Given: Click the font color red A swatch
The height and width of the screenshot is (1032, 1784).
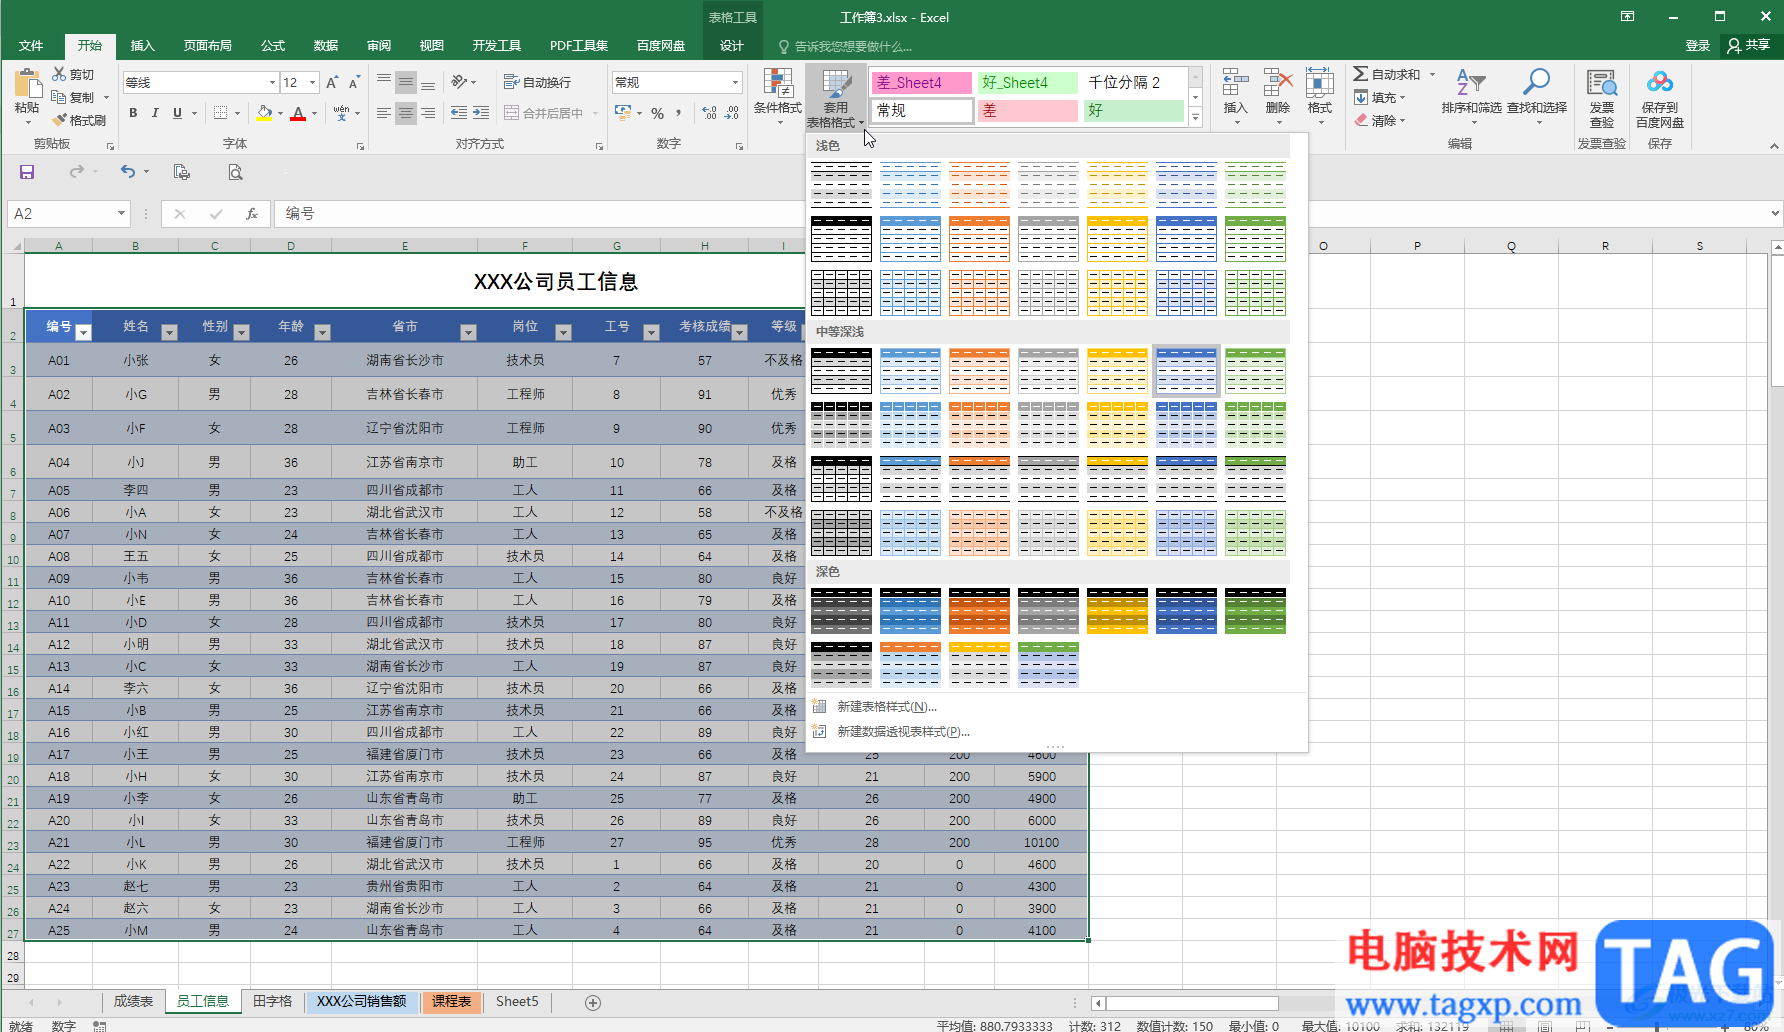Looking at the screenshot, I should [297, 114].
